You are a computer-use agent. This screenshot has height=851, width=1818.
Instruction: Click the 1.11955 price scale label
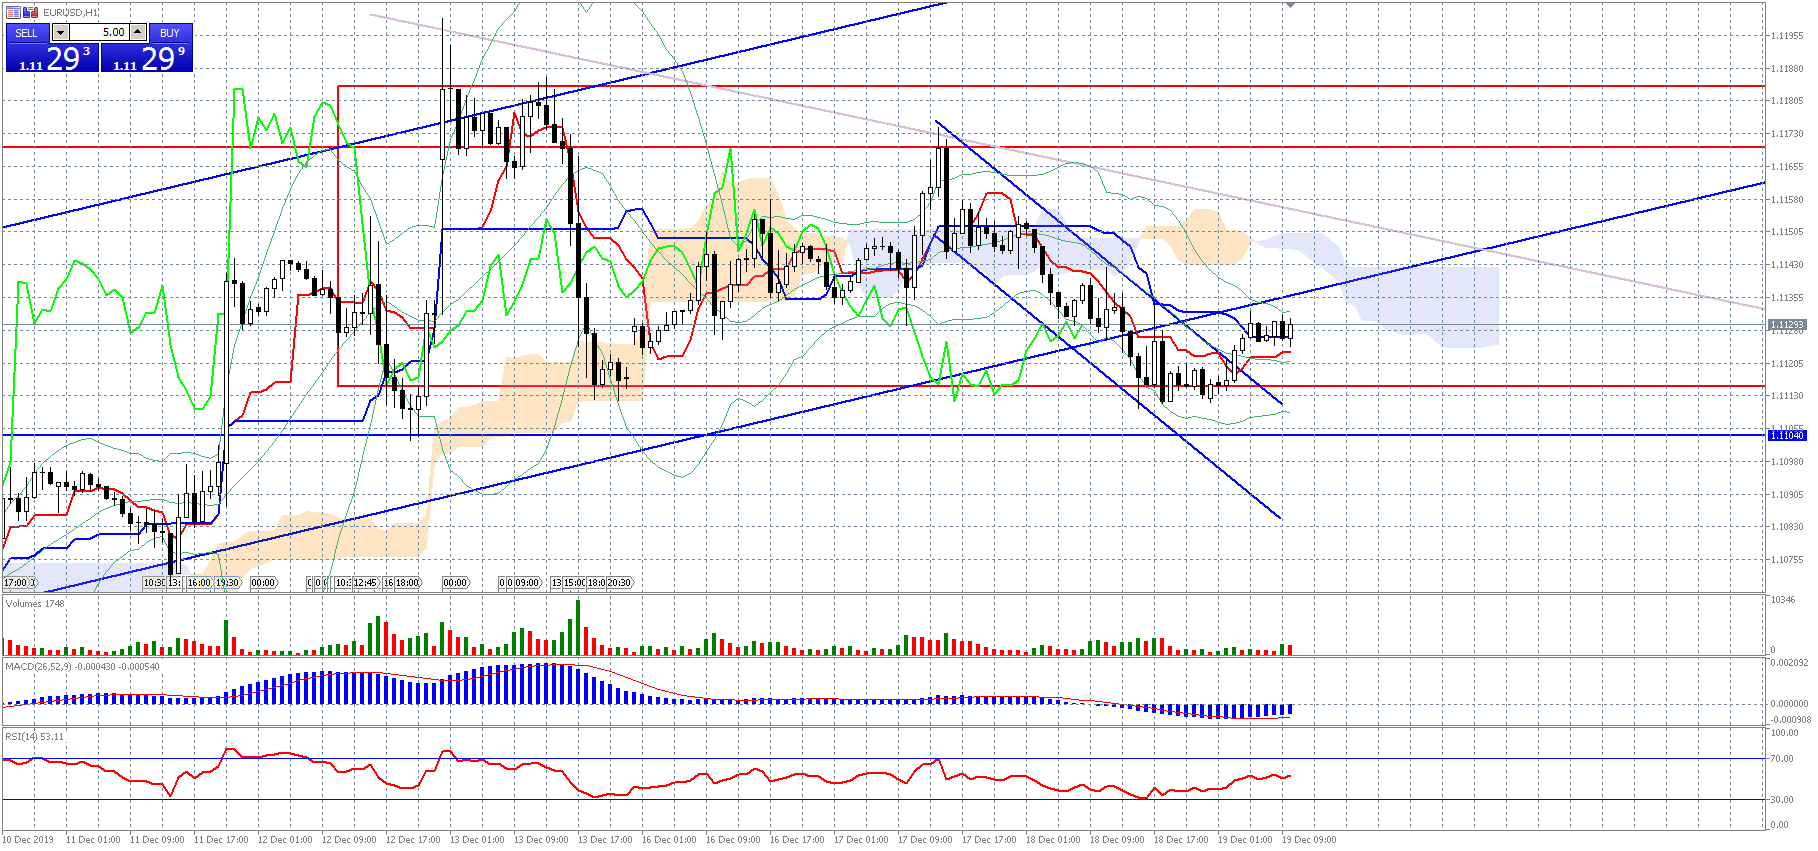pos(1787,35)
